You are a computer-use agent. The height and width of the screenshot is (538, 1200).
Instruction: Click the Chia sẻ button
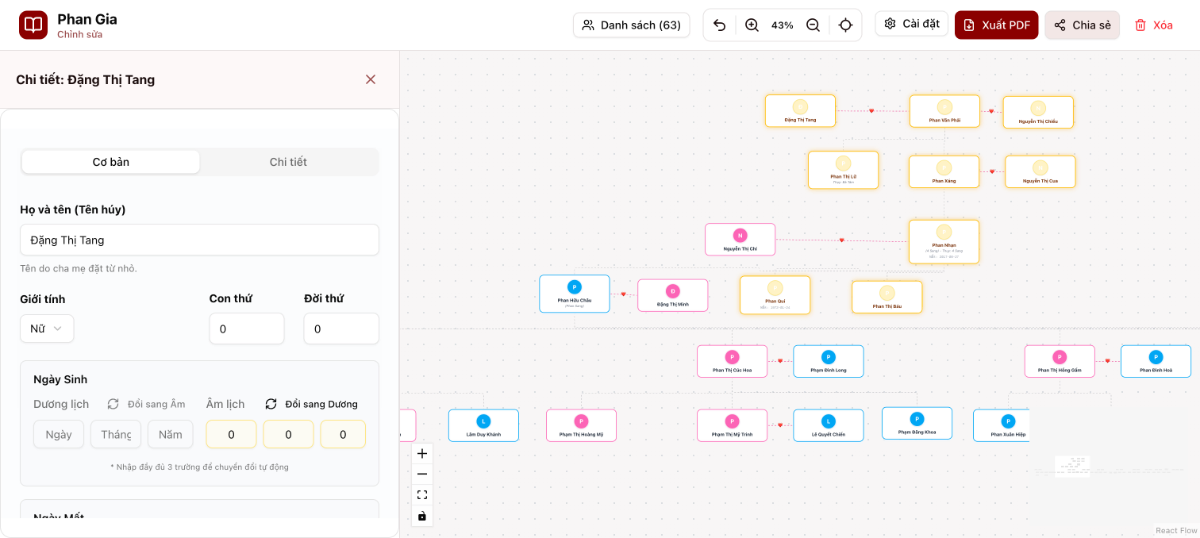tap(1082, 25)
